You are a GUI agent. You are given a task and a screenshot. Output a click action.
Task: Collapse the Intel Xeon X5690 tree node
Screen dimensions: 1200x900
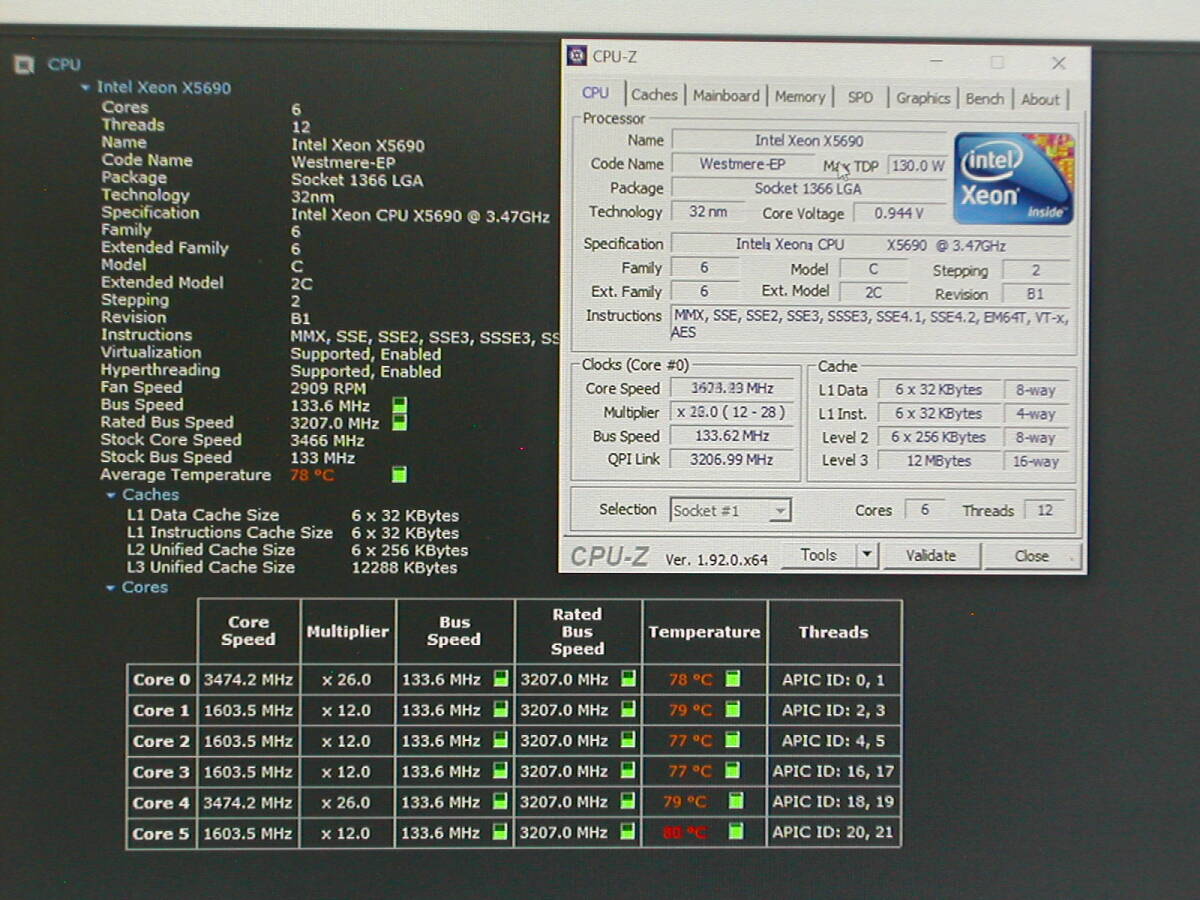(85, 88)
